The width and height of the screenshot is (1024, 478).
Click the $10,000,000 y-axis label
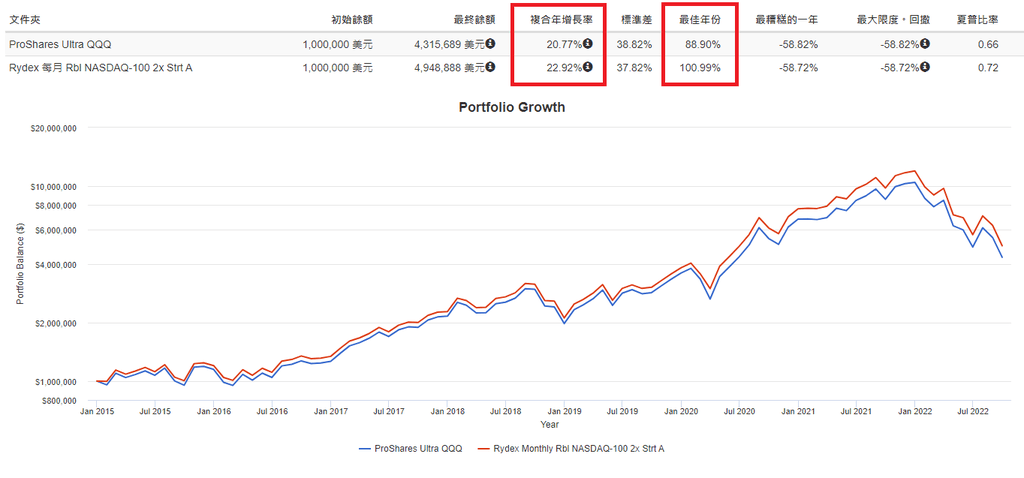[54, 187]
